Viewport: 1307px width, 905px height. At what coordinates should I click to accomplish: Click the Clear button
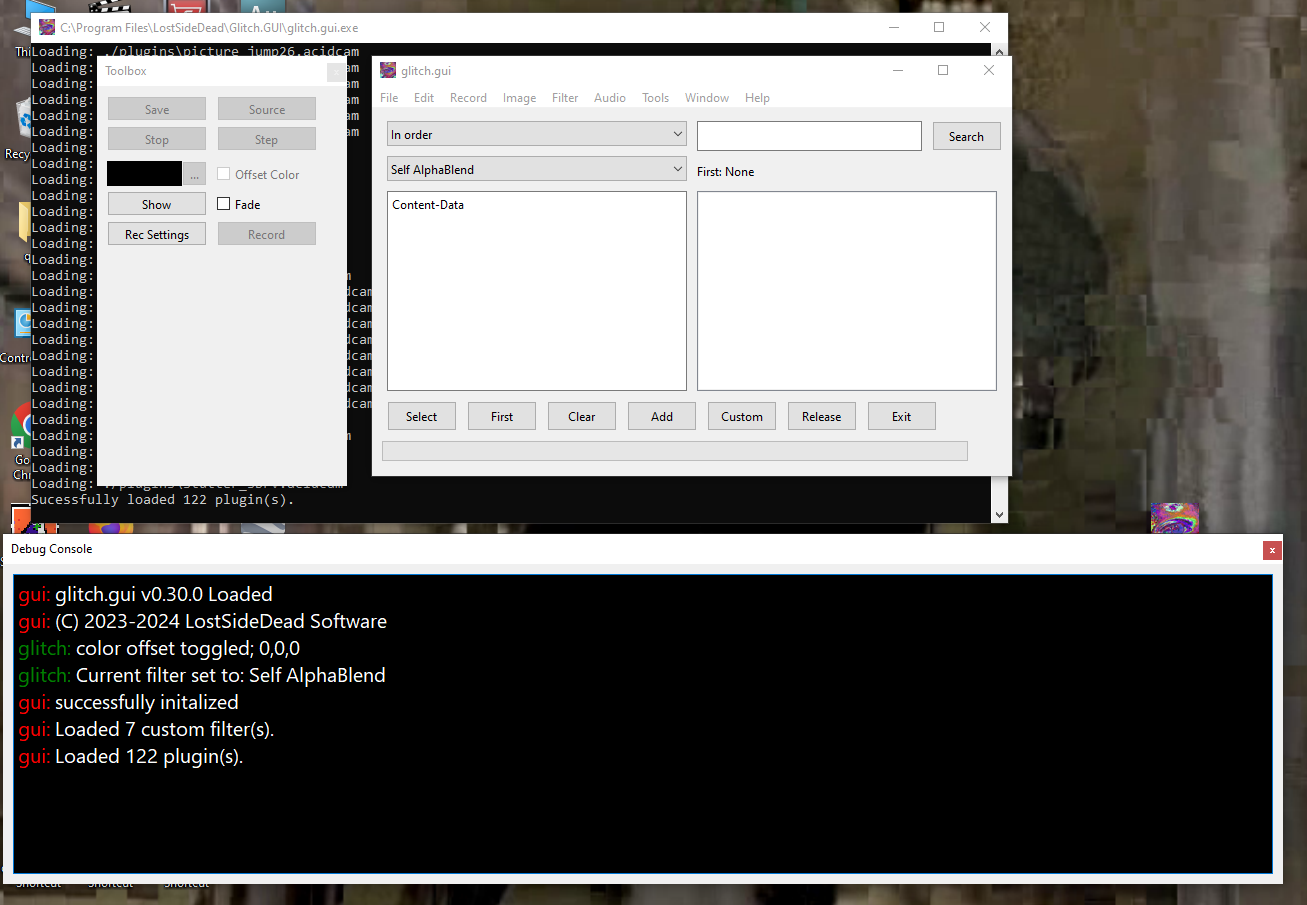tap(582, 417)
